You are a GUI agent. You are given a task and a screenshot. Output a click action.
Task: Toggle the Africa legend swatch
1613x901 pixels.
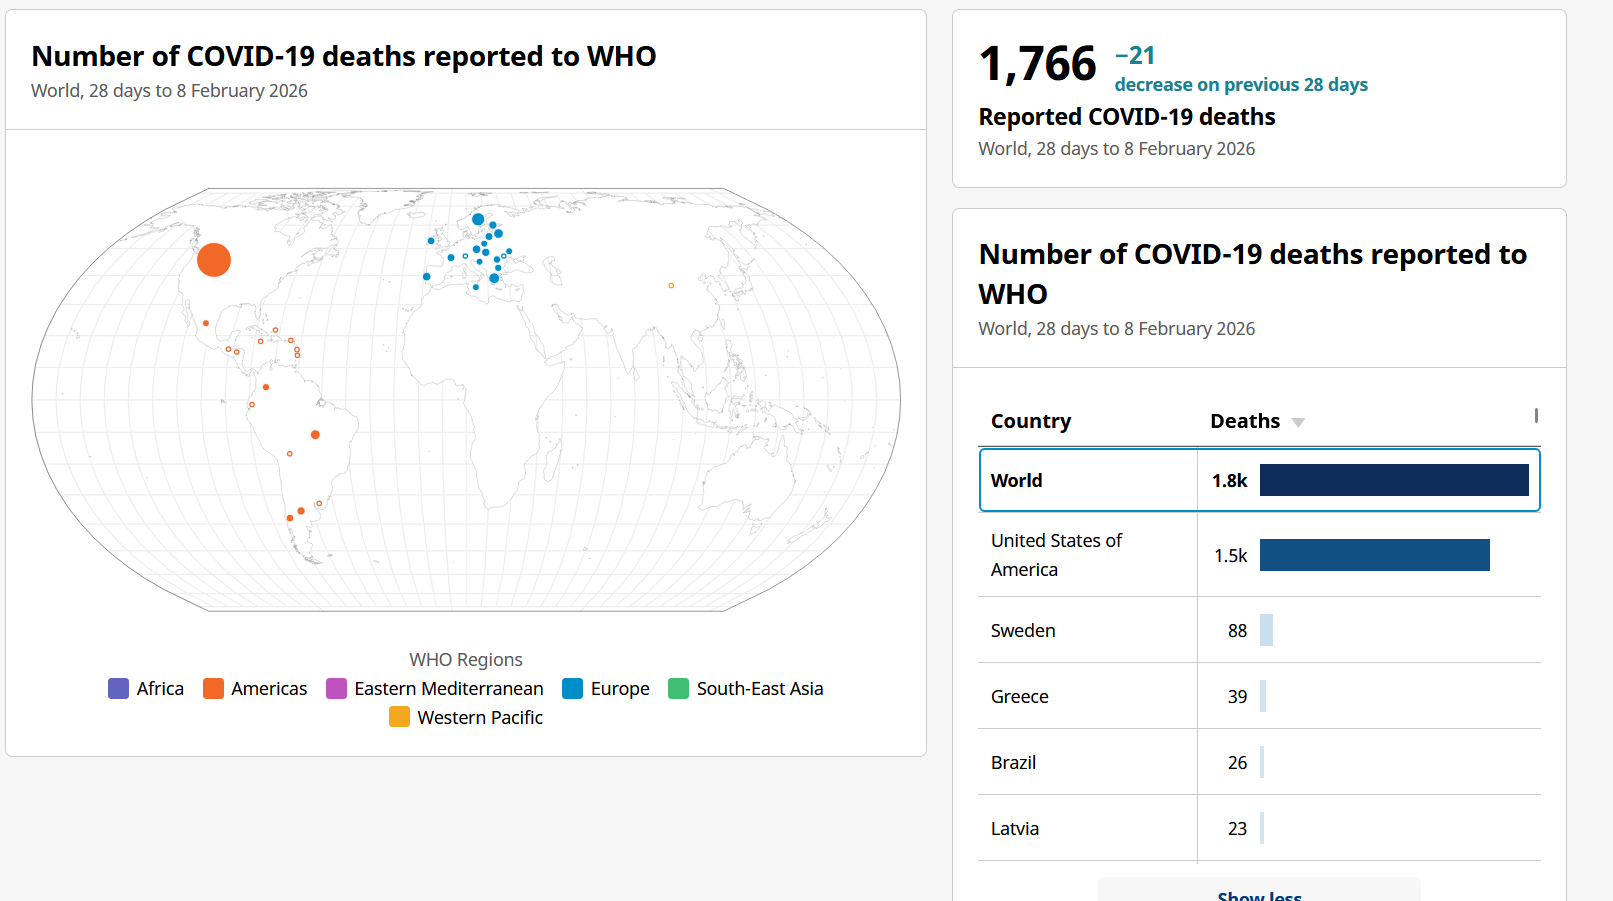(x=118, y=689)
